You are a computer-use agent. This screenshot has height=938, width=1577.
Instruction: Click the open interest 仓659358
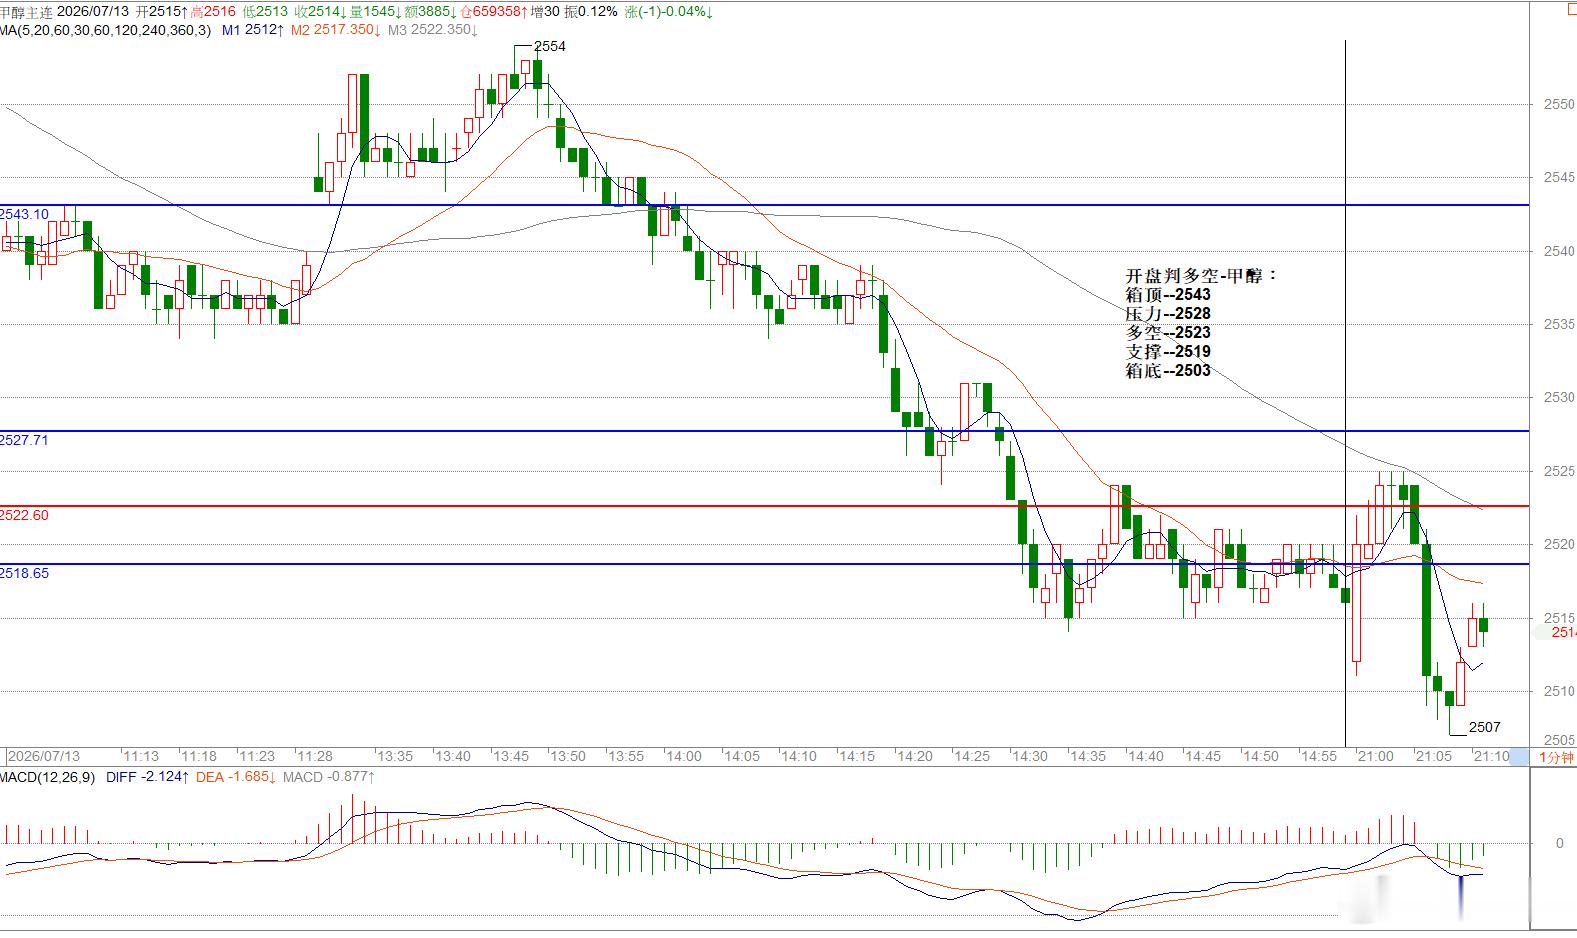(x=494, y=12)
